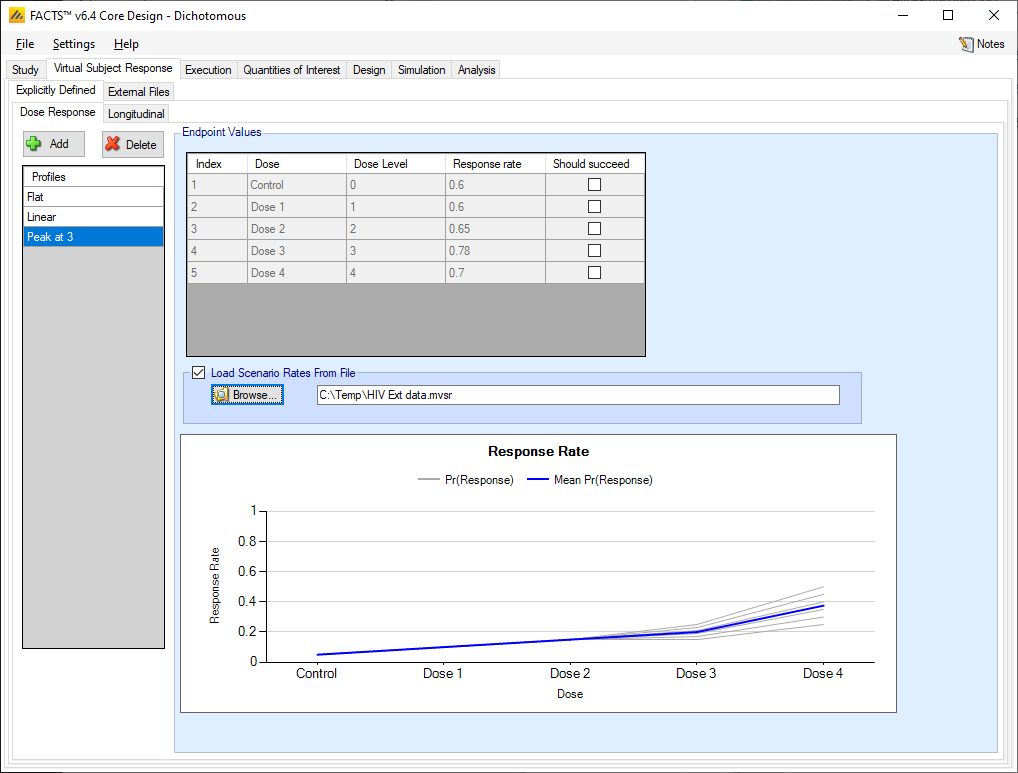Open the Longitudinal tab
This screenshot has width=1018, height=773.
coord(136,114)
